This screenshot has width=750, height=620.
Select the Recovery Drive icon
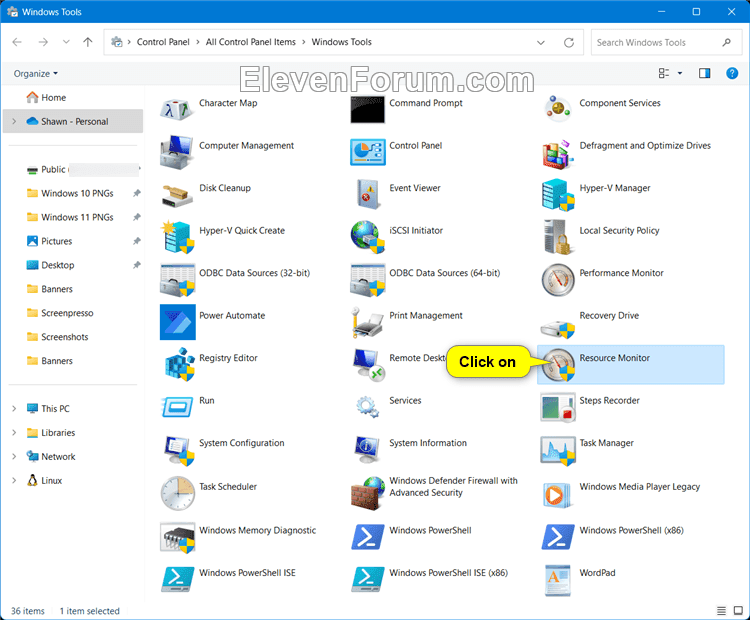pos(558,329)
